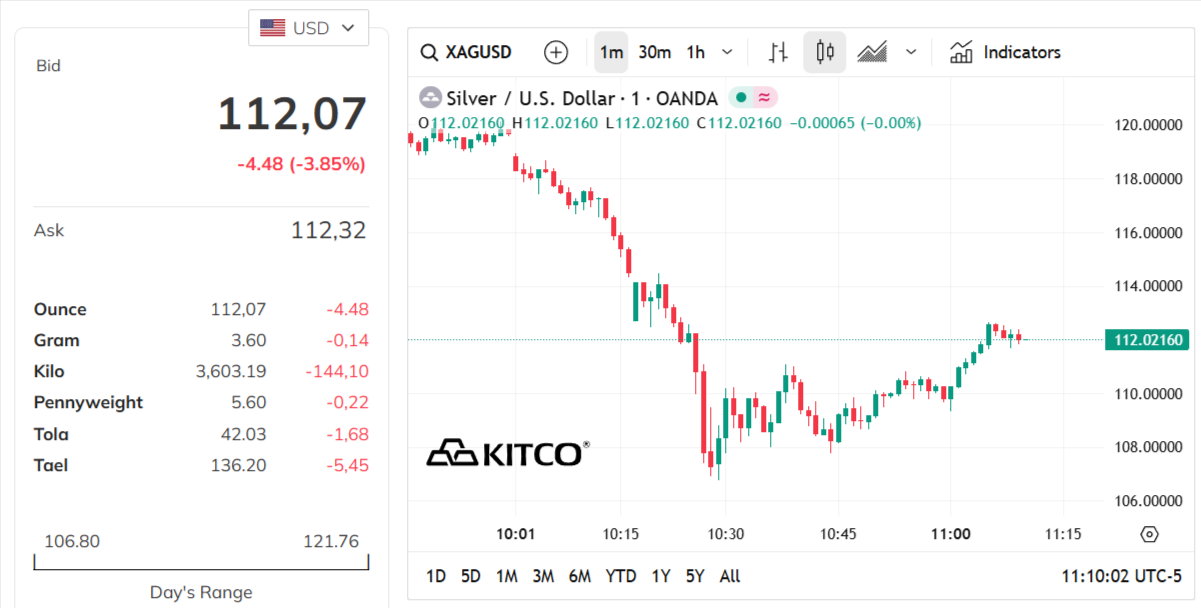This screenshot has width=1201, height=608.
Task: Select the Candles chart style icon
Action: (825, 52)
